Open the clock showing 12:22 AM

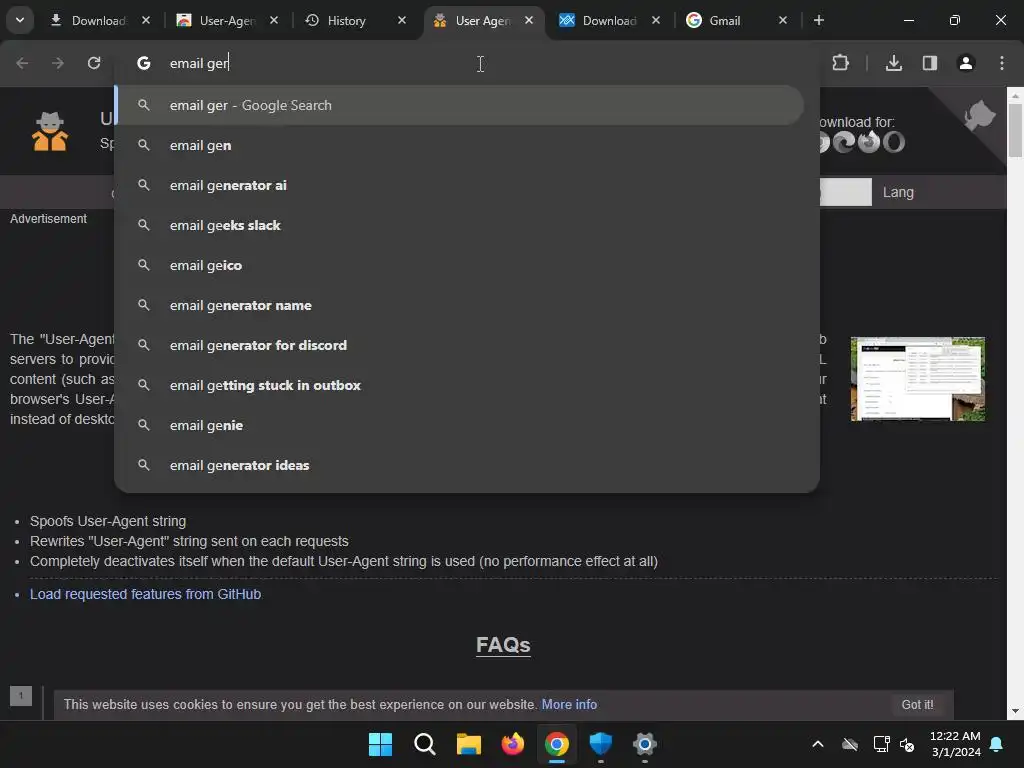[955, 744]
